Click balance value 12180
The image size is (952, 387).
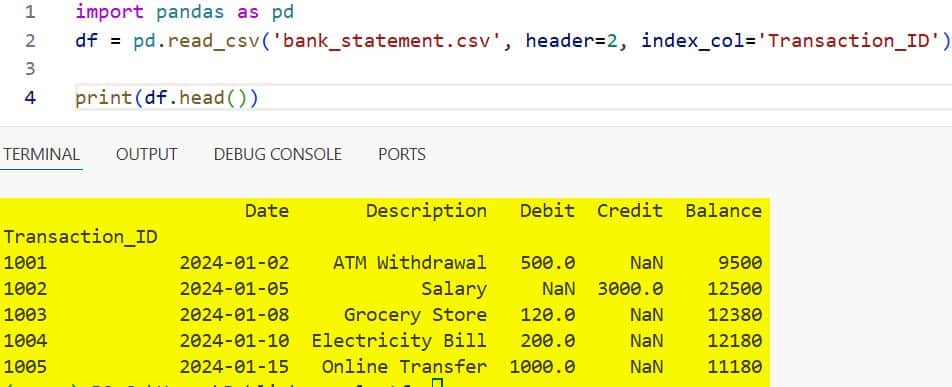tap(735, 341)
